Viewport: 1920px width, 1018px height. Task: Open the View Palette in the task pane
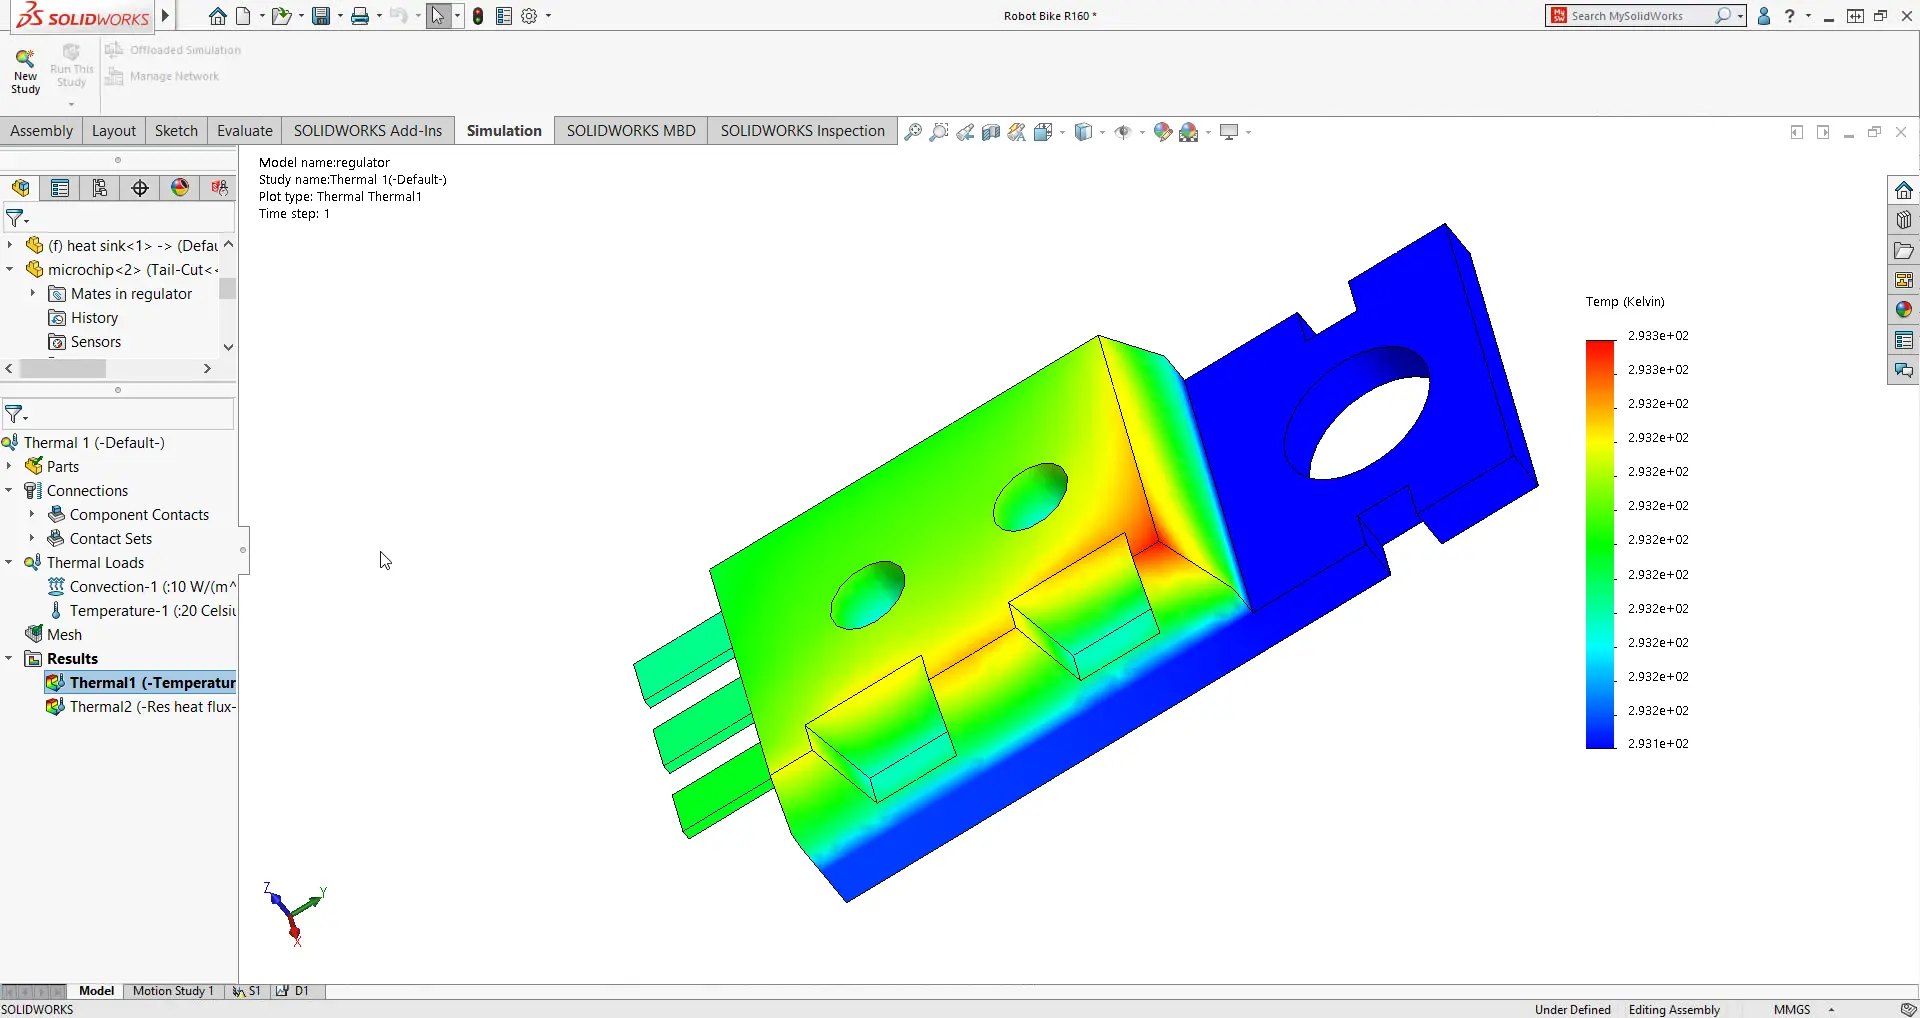[x=1903, y=280]
